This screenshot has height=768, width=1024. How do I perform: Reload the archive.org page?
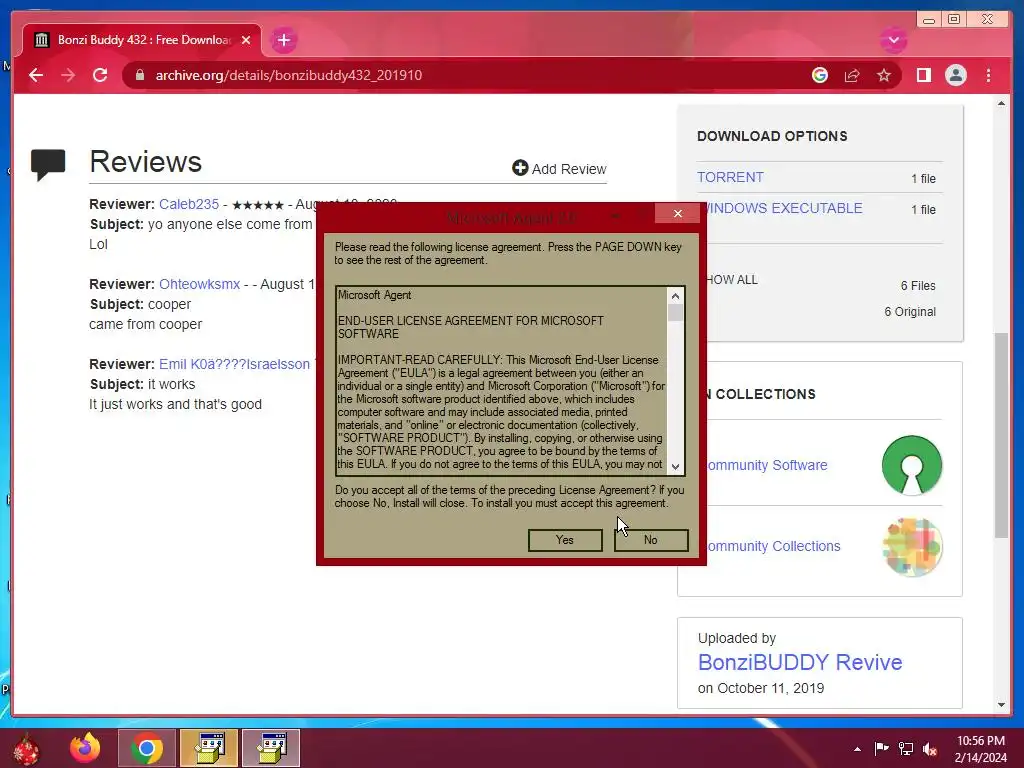[x=100, y=75]
